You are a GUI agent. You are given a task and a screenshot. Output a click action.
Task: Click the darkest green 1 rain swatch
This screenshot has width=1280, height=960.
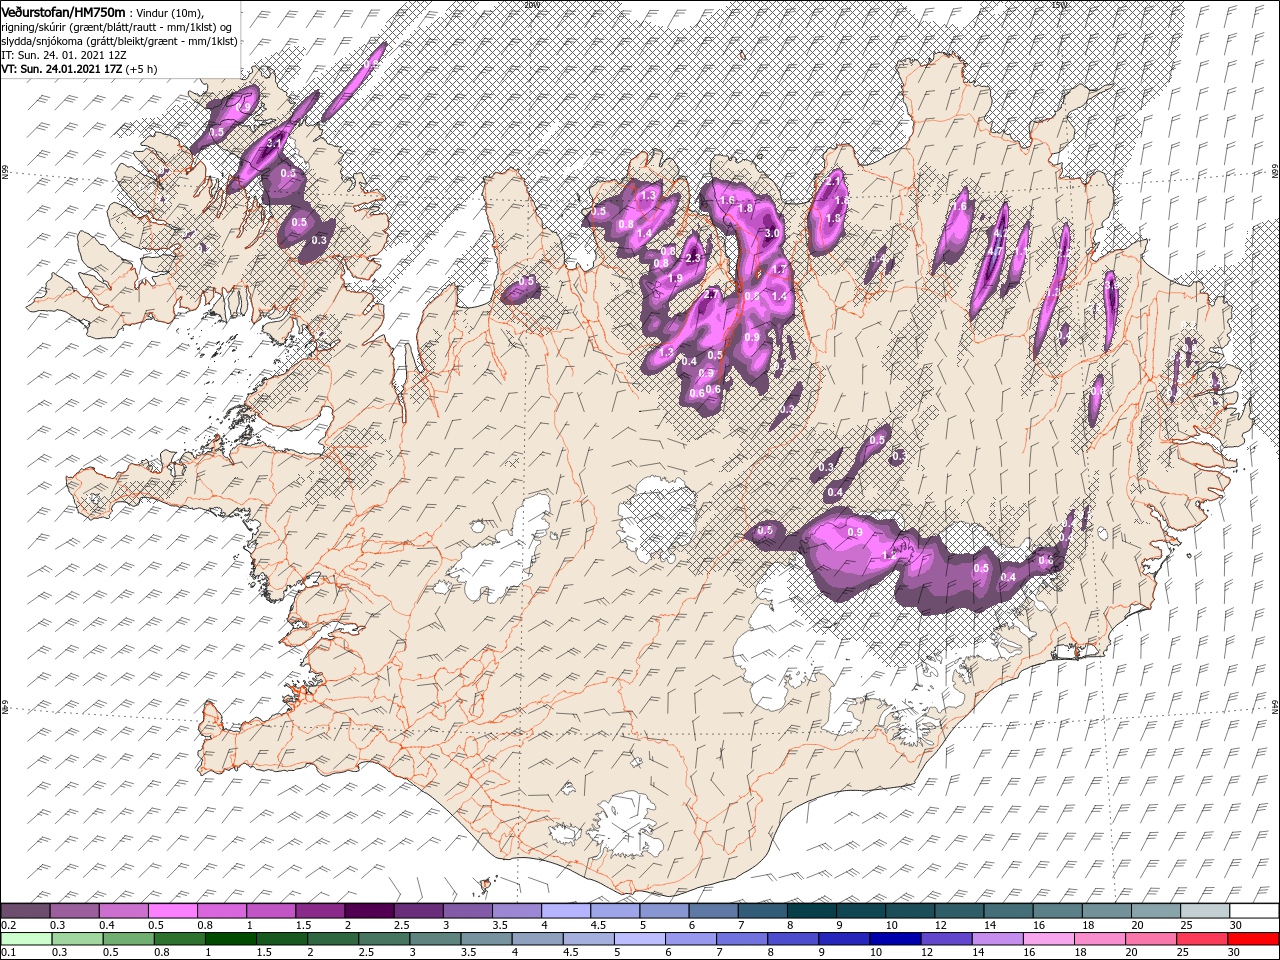[230, 939]
